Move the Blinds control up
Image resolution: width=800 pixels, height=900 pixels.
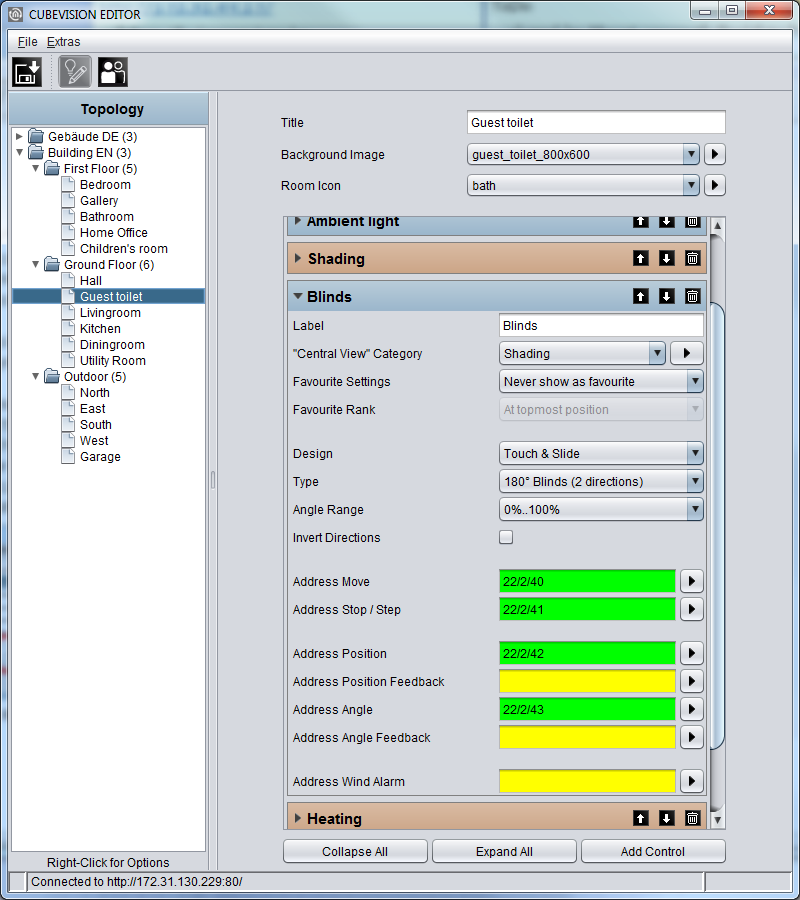coord(640,296)
